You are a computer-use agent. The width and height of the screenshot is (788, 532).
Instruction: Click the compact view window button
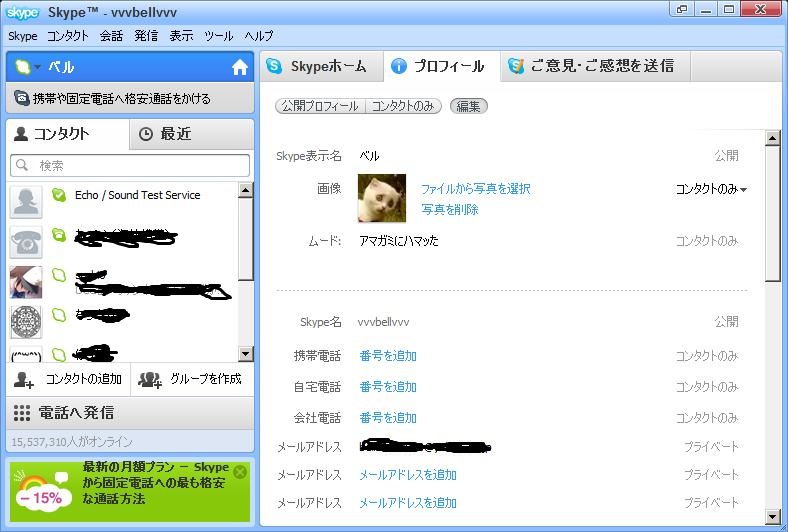point(682,9)
